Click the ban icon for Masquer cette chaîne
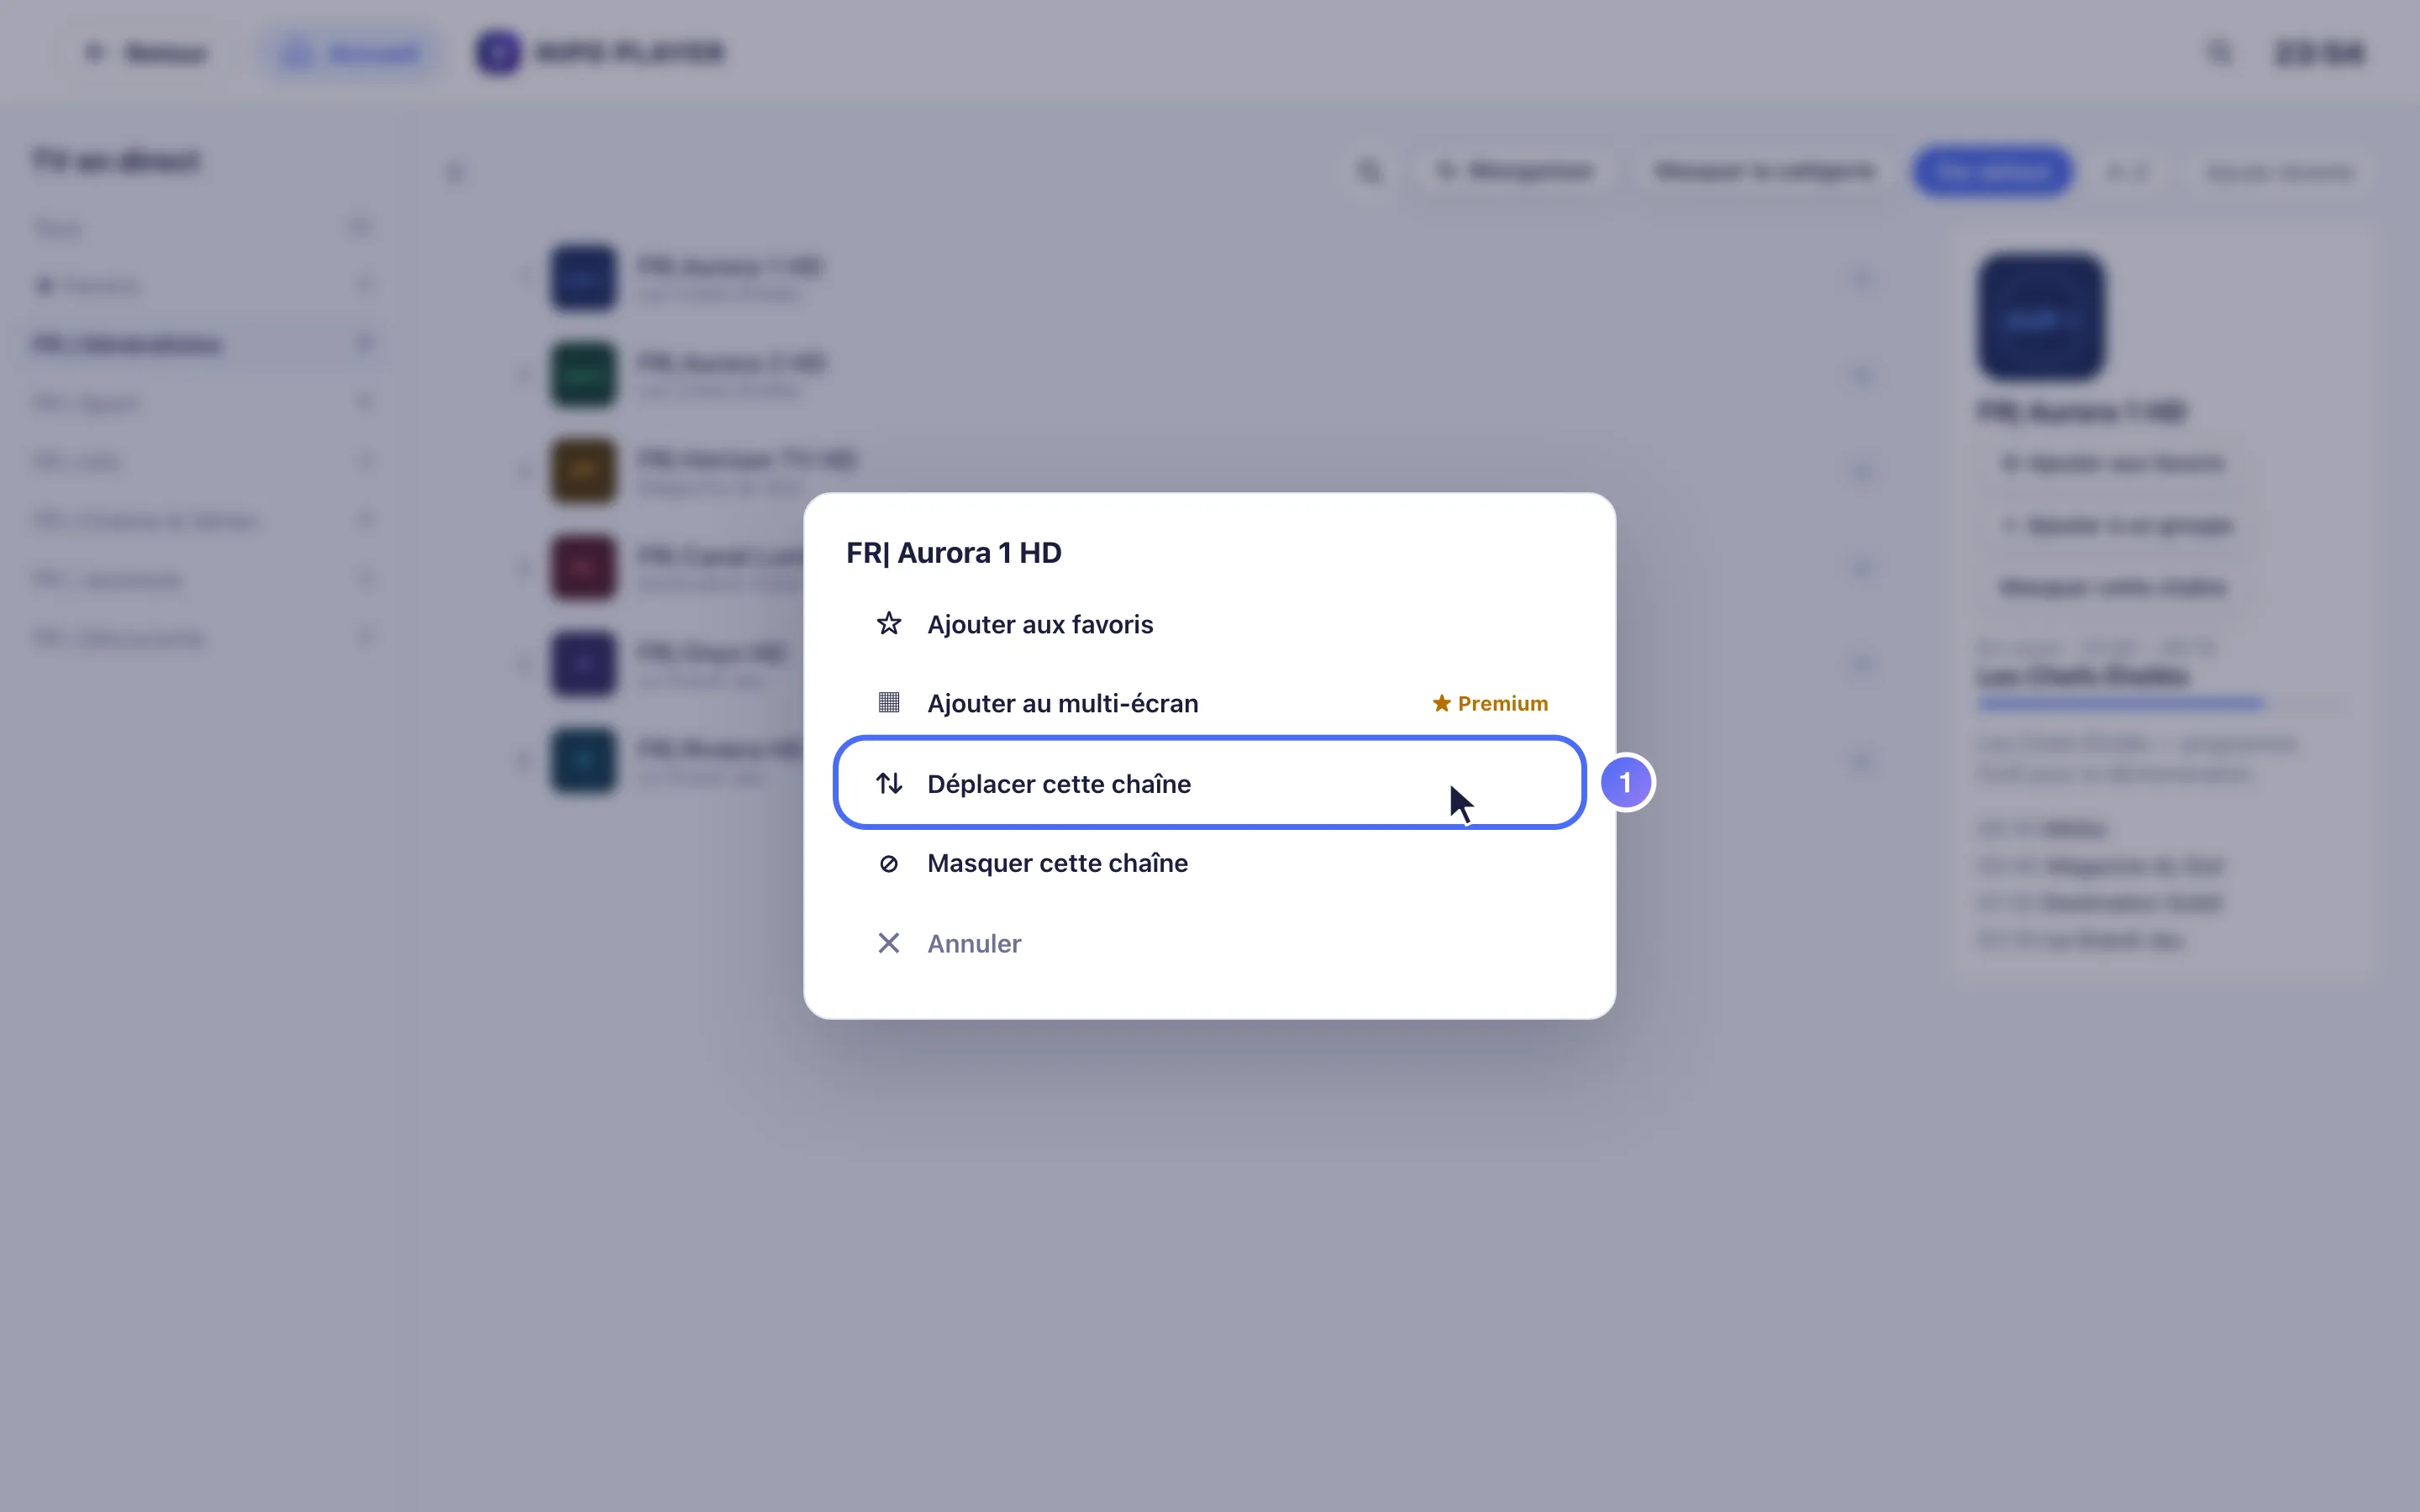 (888, 863)
